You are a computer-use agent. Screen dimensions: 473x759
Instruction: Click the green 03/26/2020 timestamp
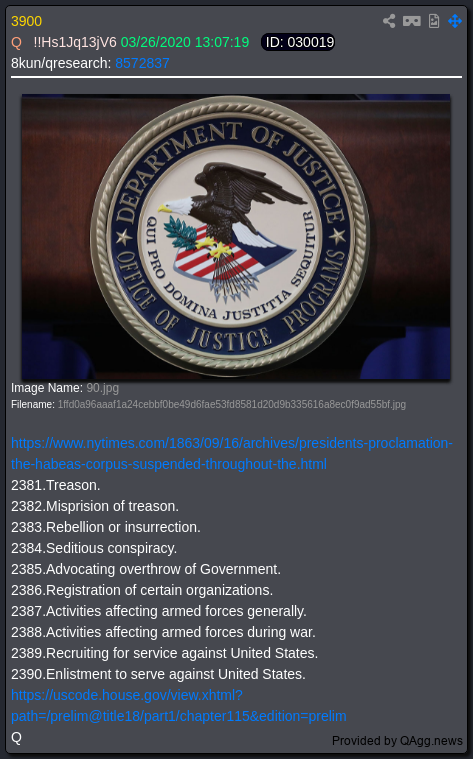click(185, 43)
